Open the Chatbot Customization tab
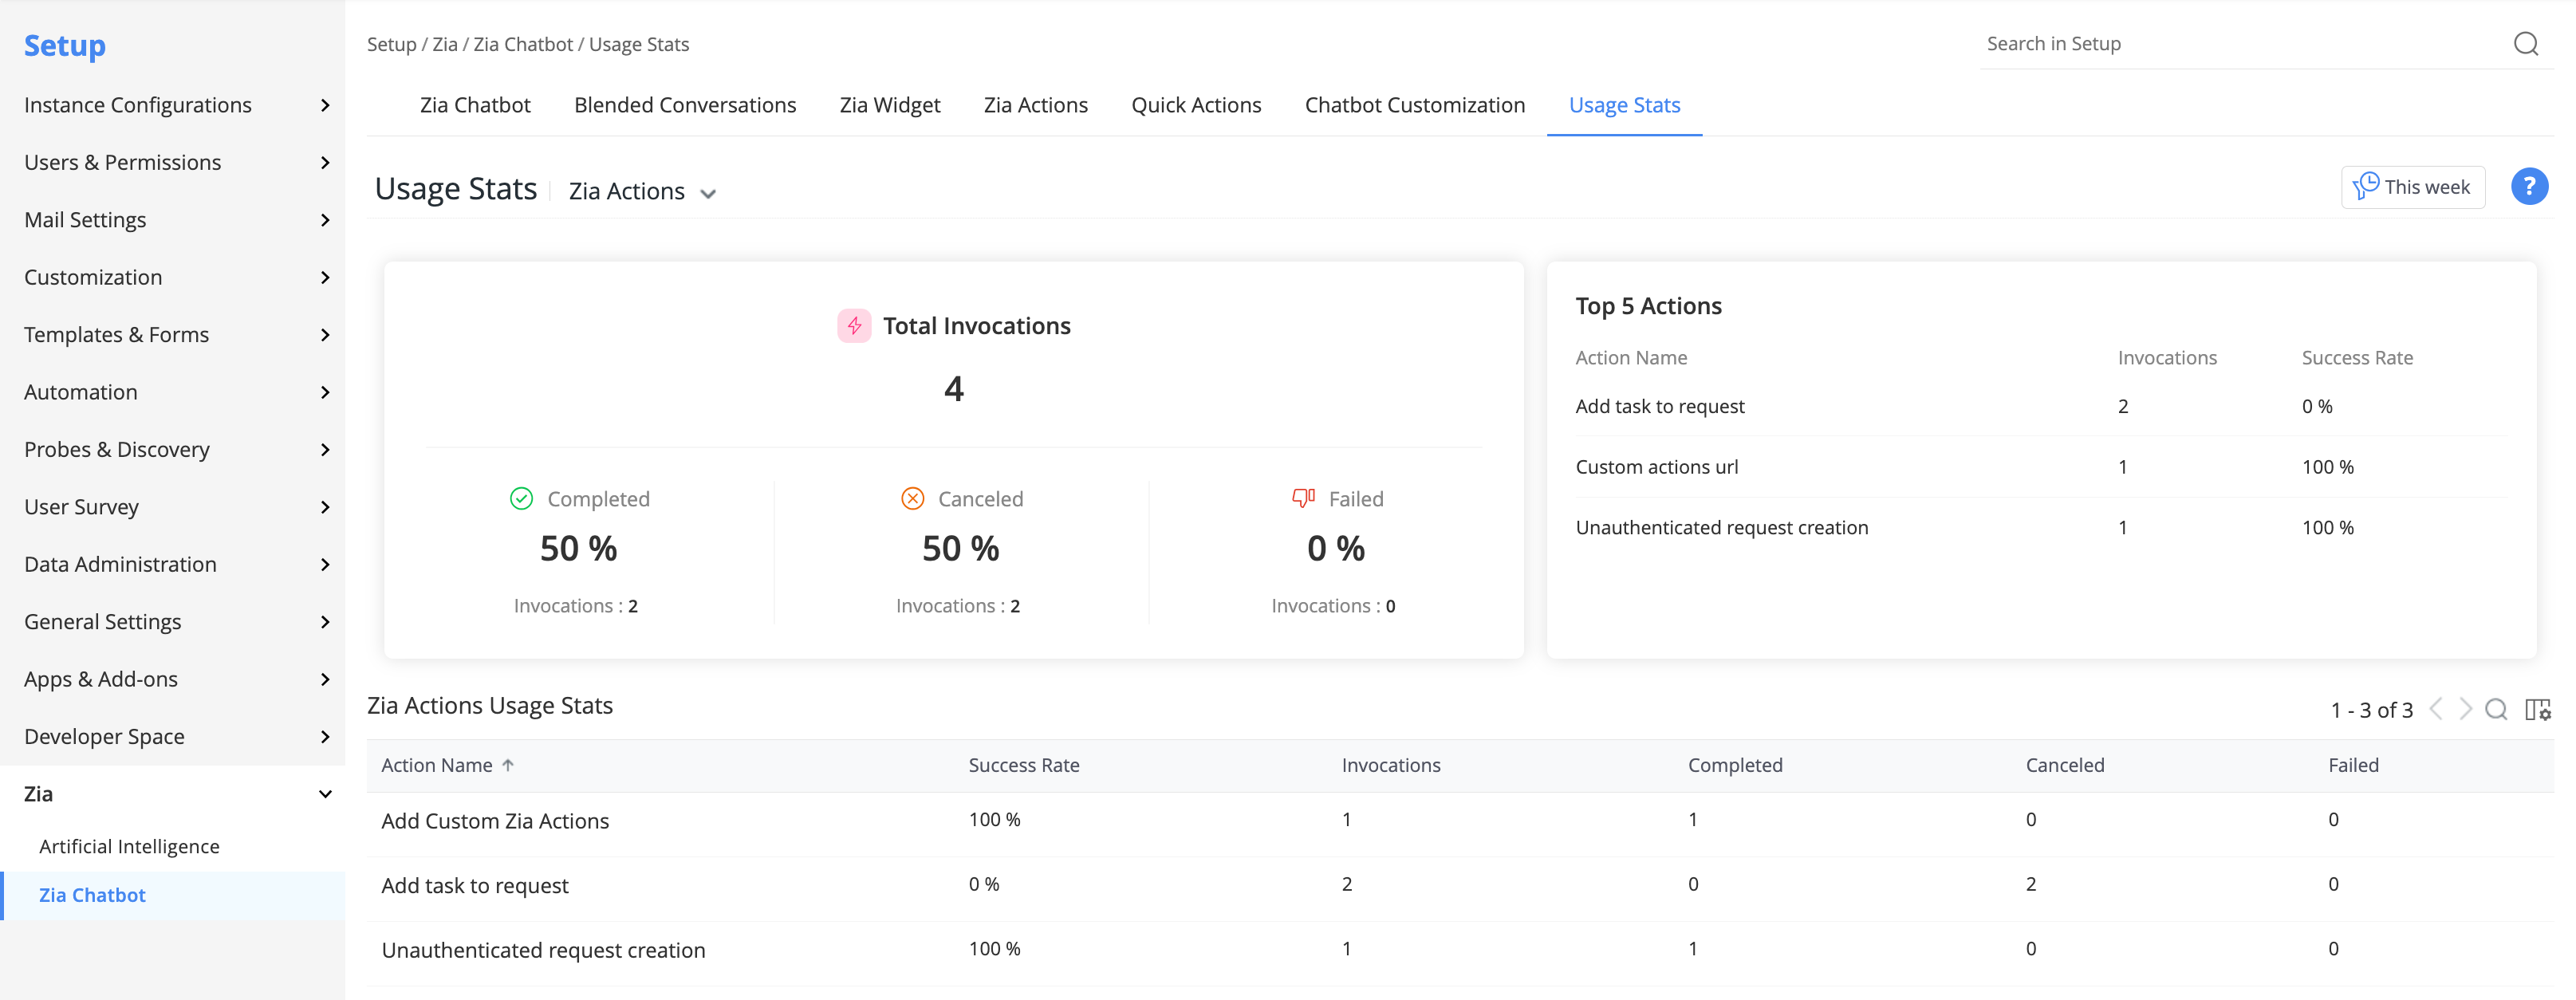The height and width of the screenshot is (1000, 2576). 1414,105
